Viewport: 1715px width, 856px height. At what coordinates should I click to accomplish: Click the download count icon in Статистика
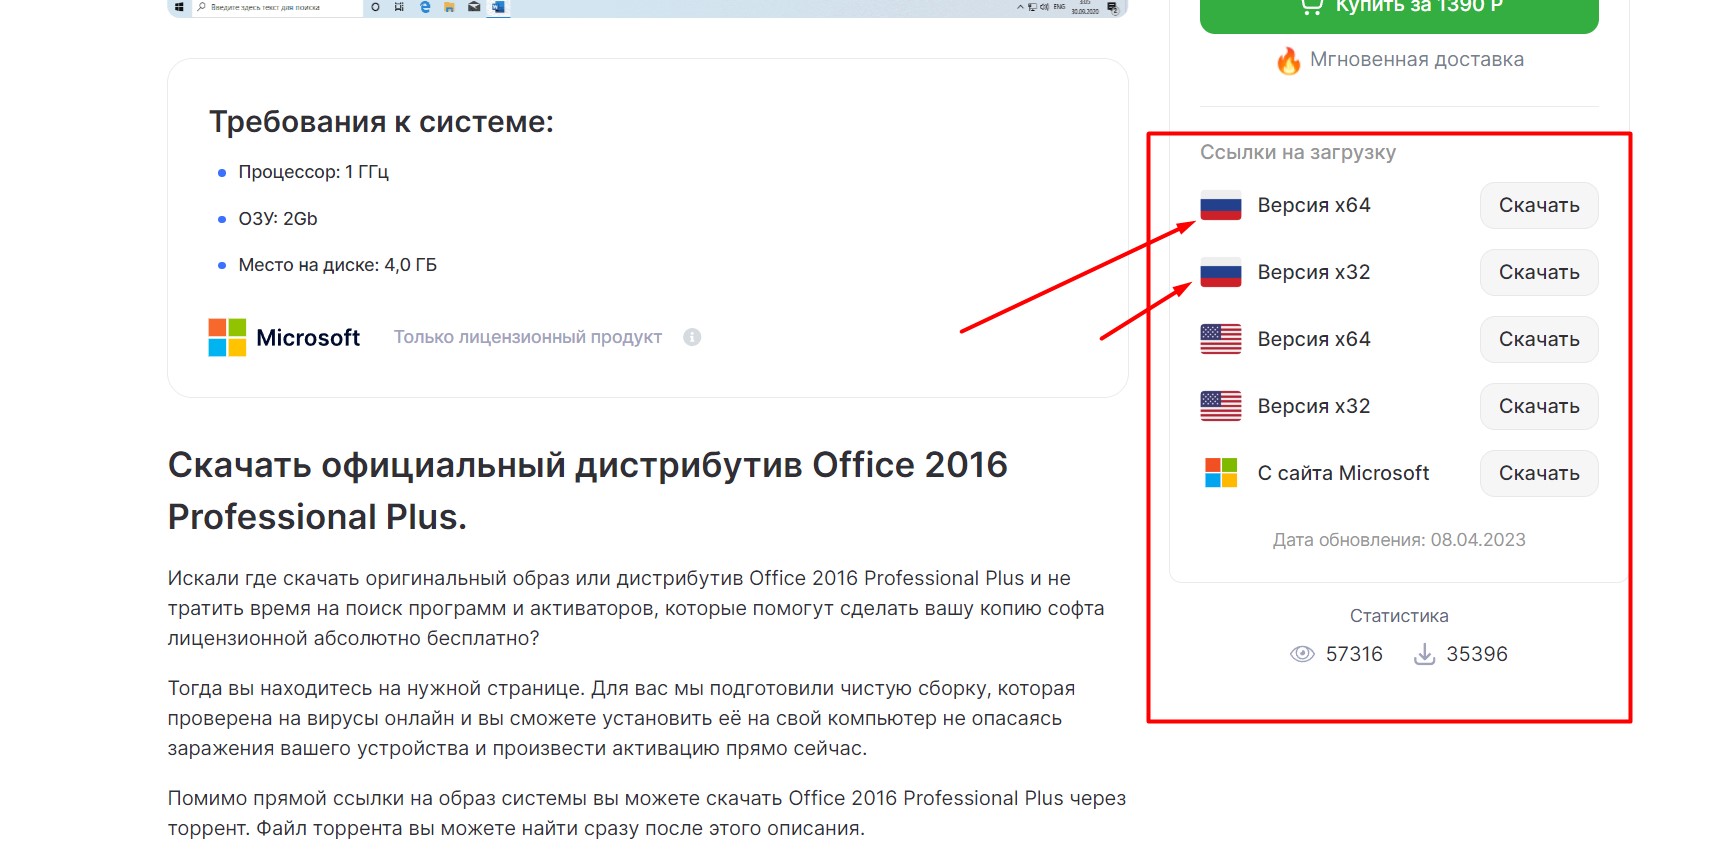point(1424,654)
